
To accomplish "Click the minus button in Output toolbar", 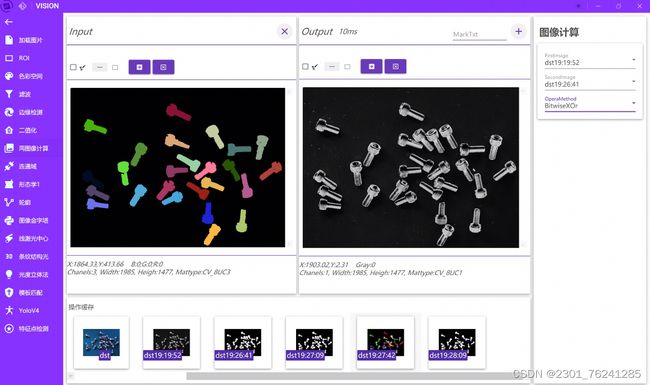I will click(x=332, y=66).
